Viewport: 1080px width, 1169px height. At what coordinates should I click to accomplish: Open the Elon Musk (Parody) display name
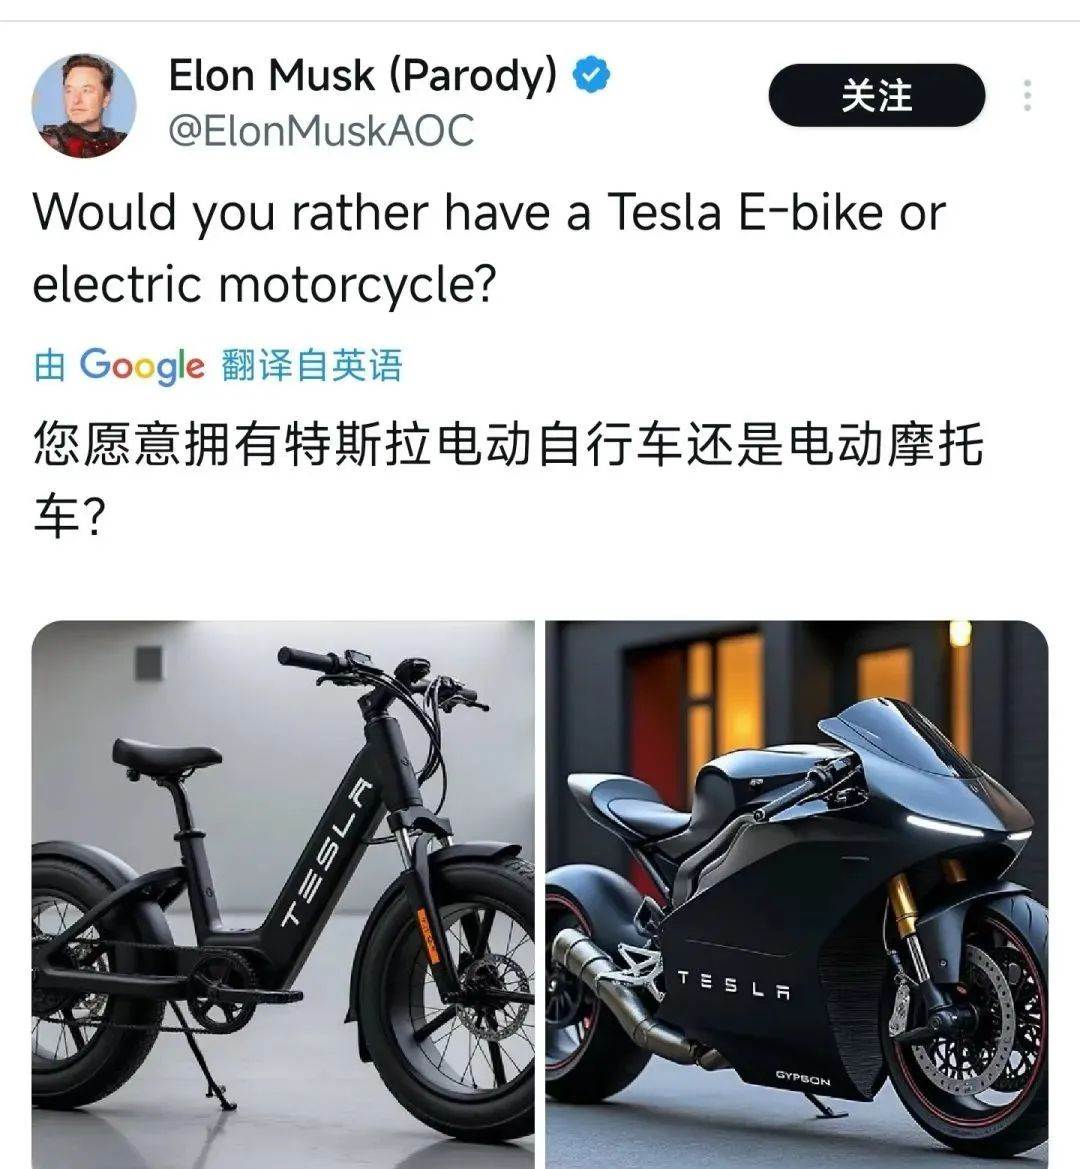tap(362, 75)
